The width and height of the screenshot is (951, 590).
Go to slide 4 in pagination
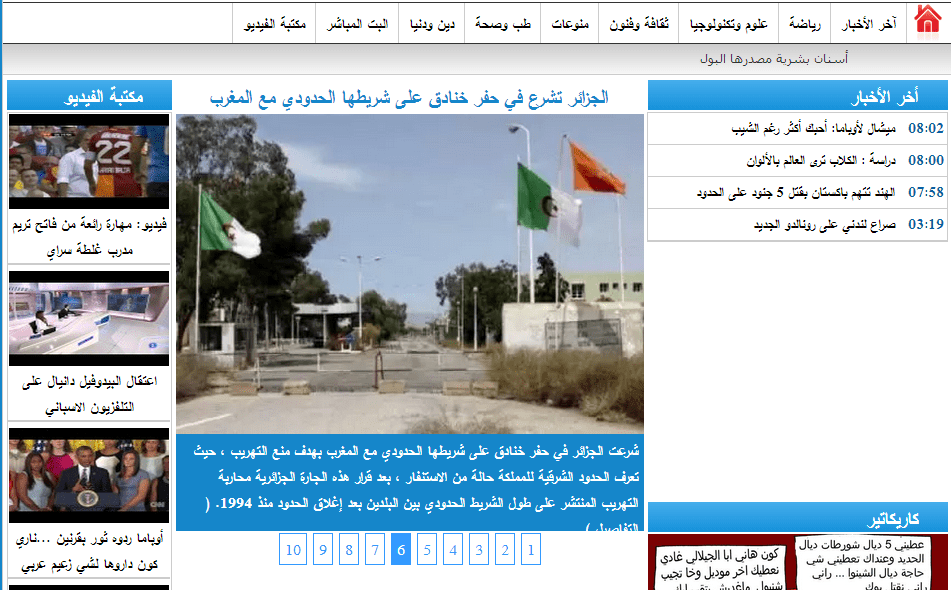pyautogui.click(x=452, y=549)
